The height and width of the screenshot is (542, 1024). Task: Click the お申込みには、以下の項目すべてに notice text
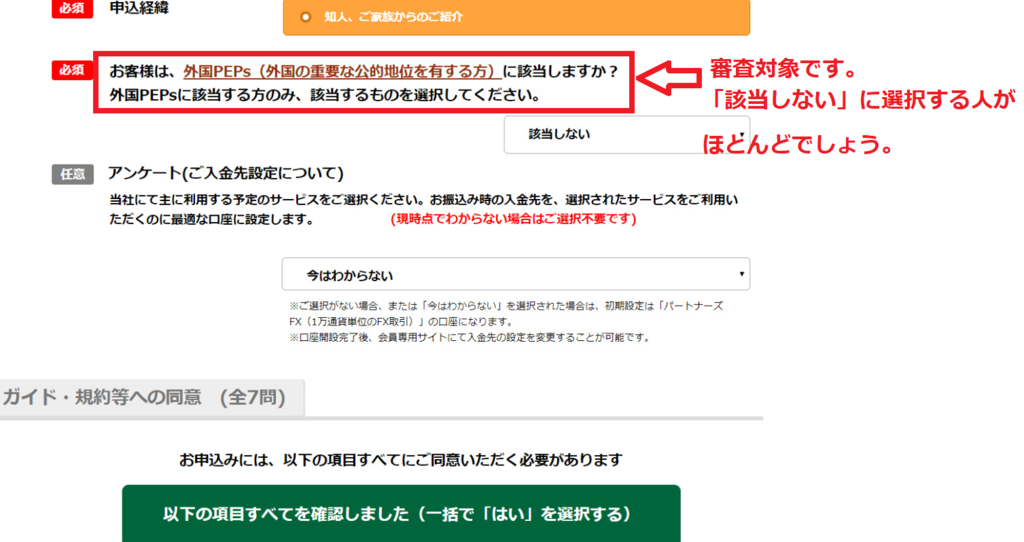pyautogui.click(x=401, y=460)
